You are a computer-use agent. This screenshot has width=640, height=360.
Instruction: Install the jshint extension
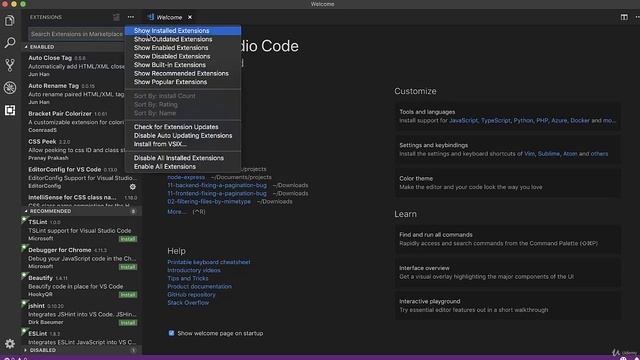[128, 323]
